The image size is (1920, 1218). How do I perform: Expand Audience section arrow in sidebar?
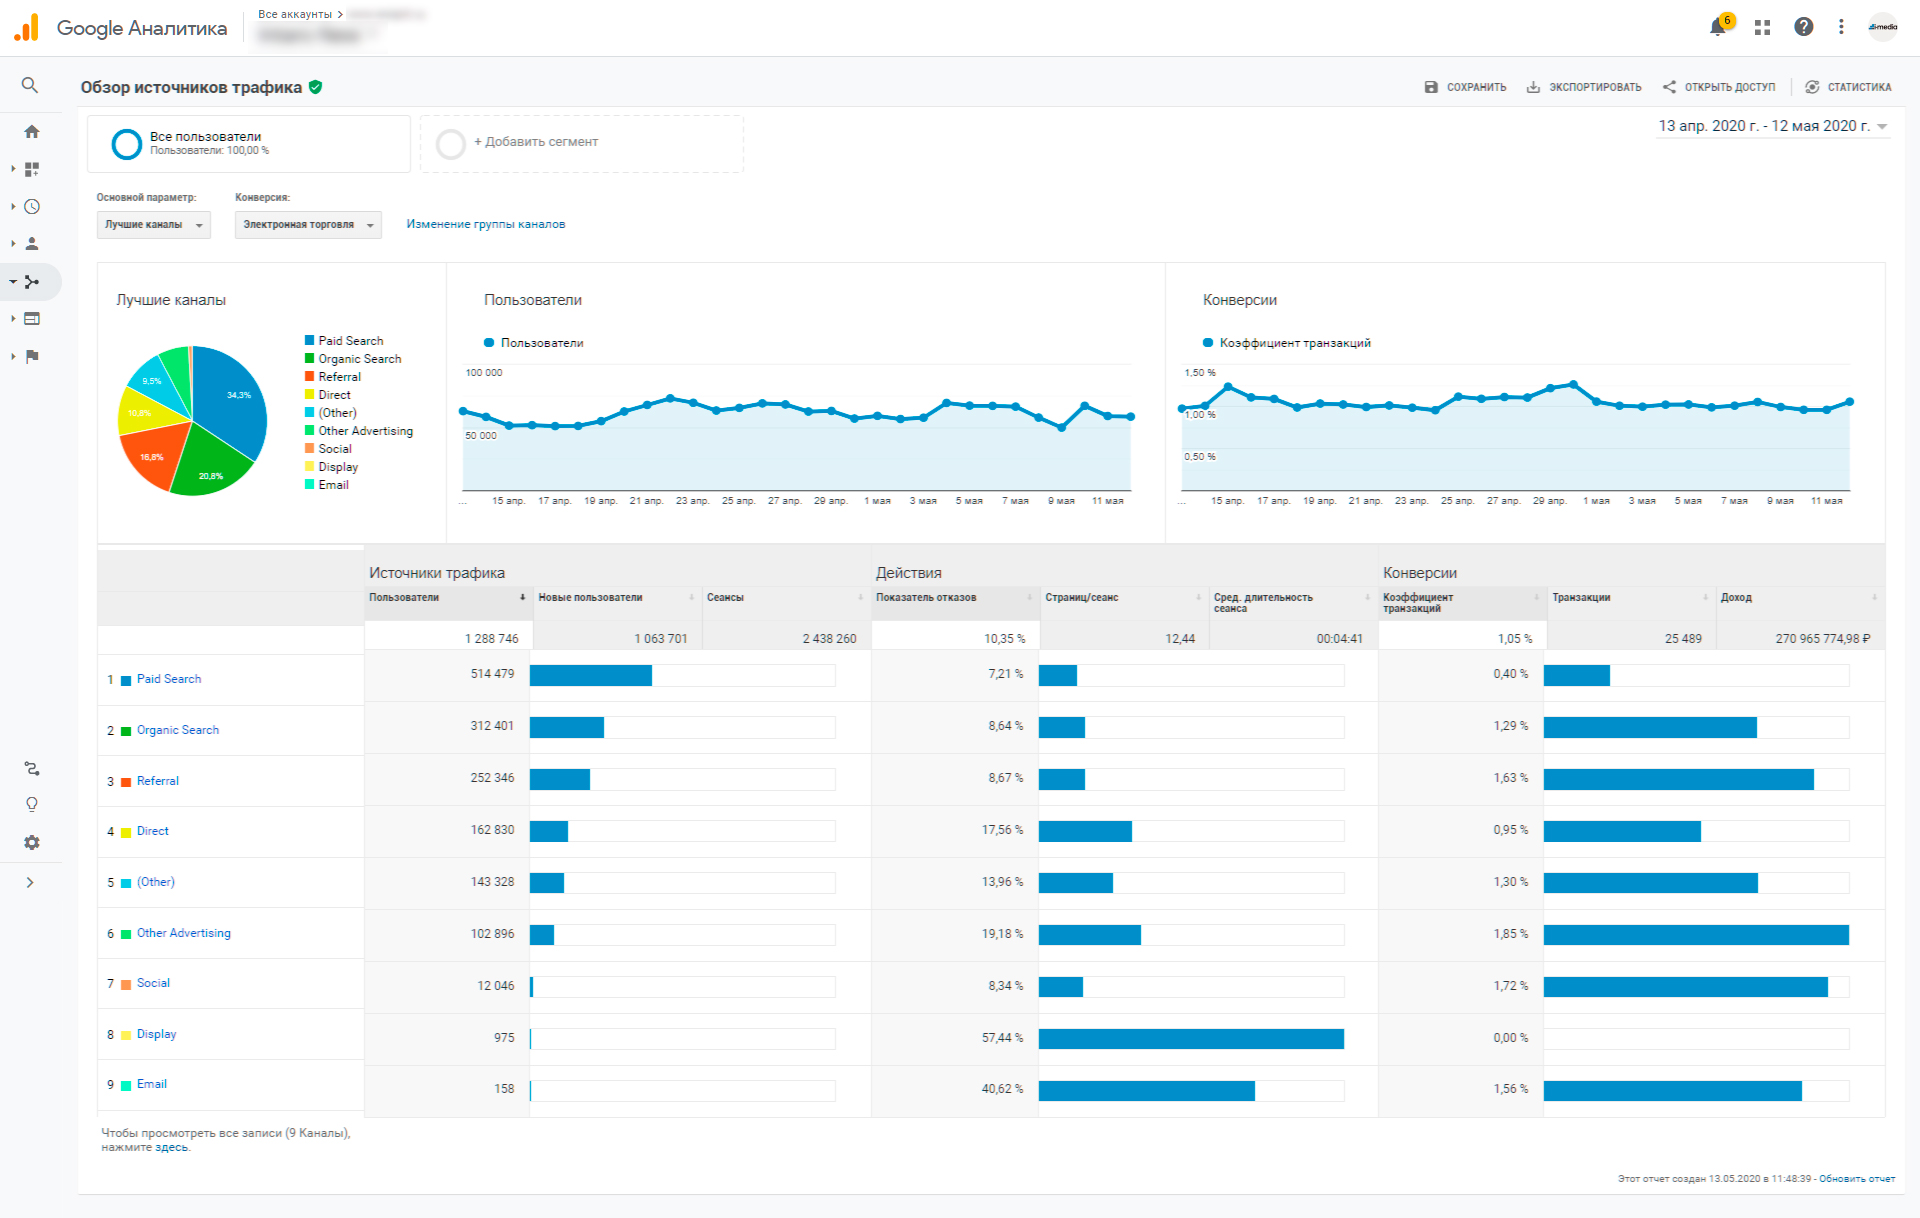tap(13, 243)
